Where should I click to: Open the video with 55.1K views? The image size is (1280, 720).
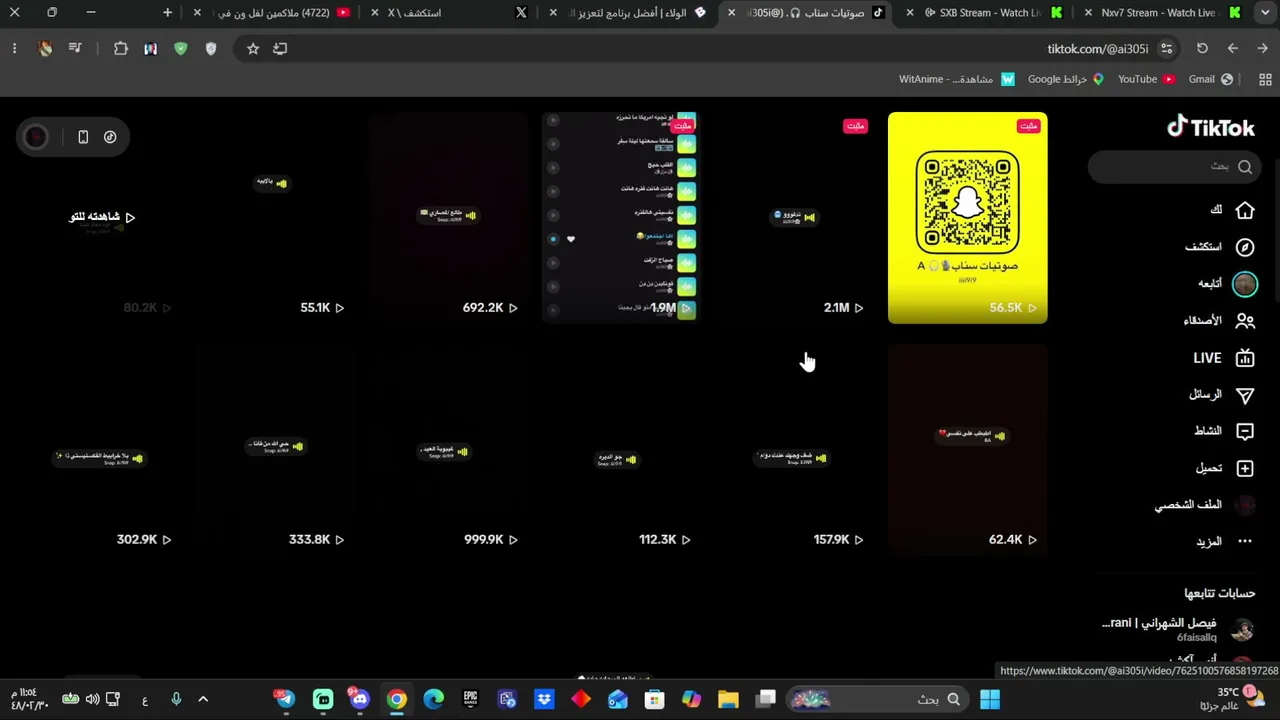[x=275, y=218]
